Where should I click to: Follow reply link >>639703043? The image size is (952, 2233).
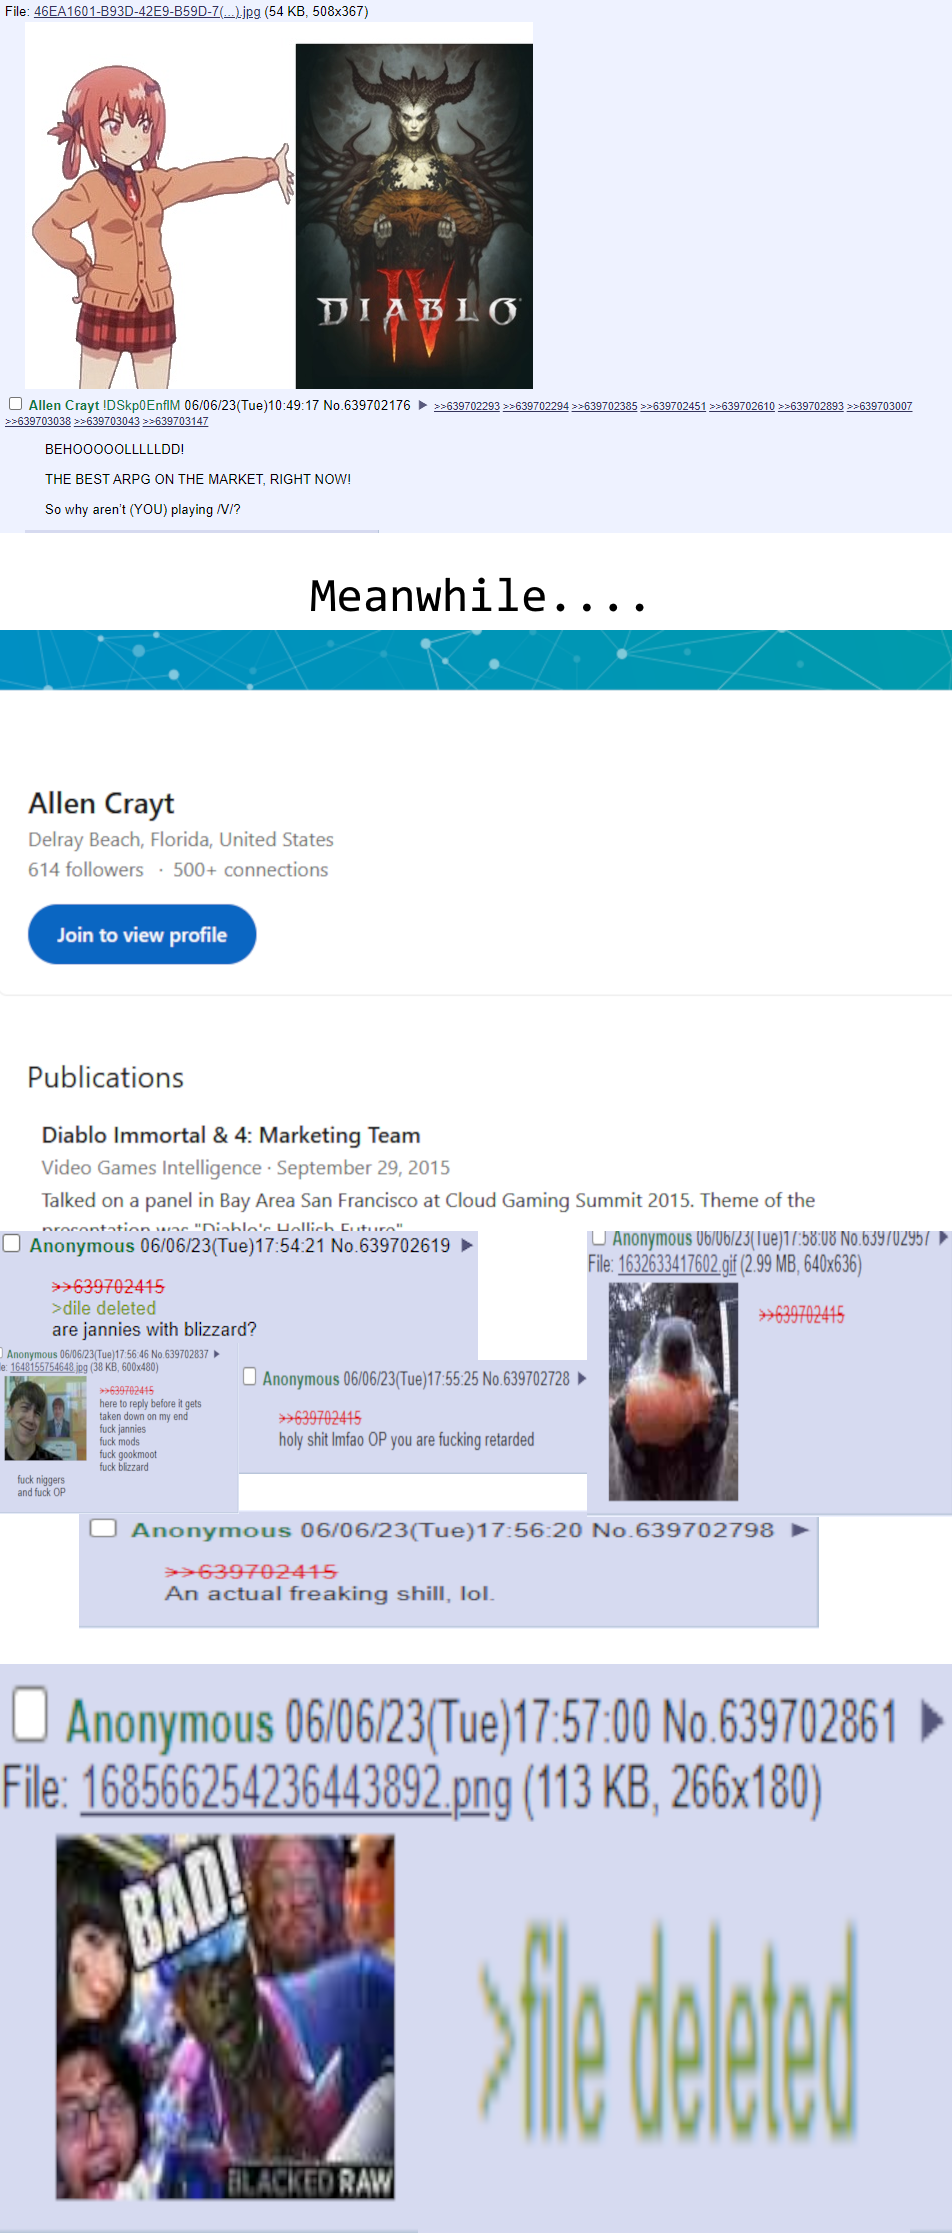pos(107,421)
